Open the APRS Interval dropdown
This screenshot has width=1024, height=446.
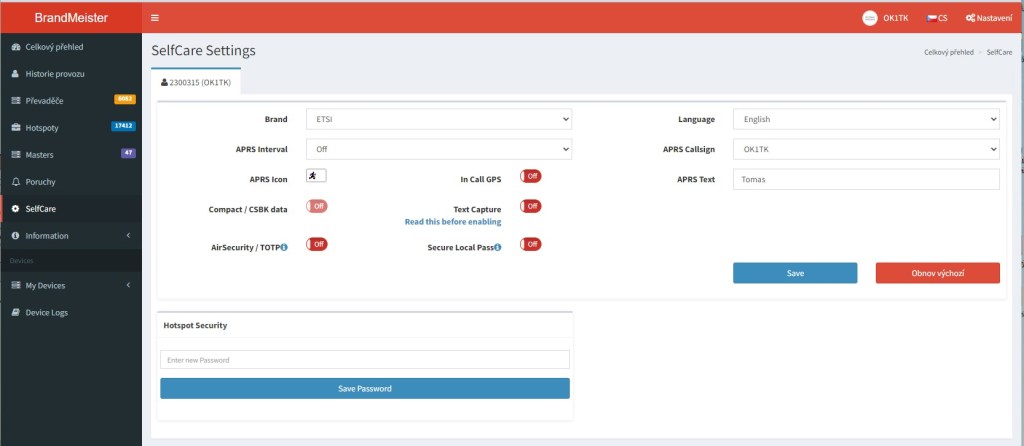437,149
